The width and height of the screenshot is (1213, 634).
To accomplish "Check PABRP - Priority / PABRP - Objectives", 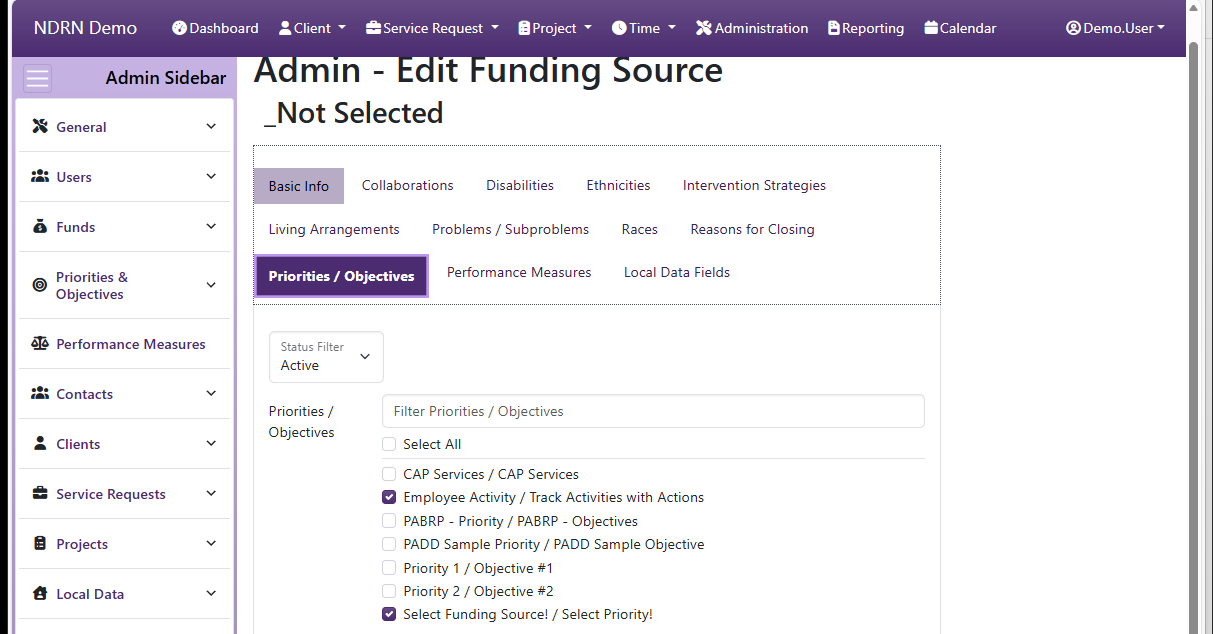I will (x=389, y=521).
